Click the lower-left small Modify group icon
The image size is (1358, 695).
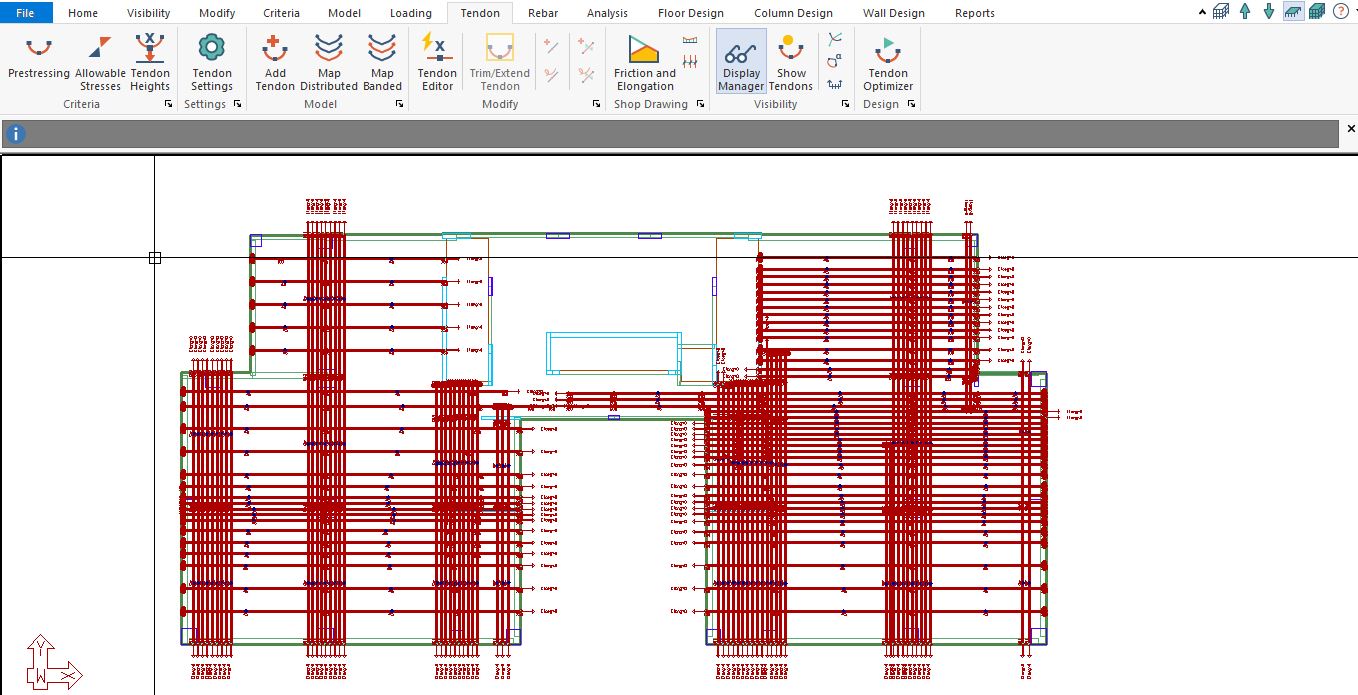pos(551,75)
